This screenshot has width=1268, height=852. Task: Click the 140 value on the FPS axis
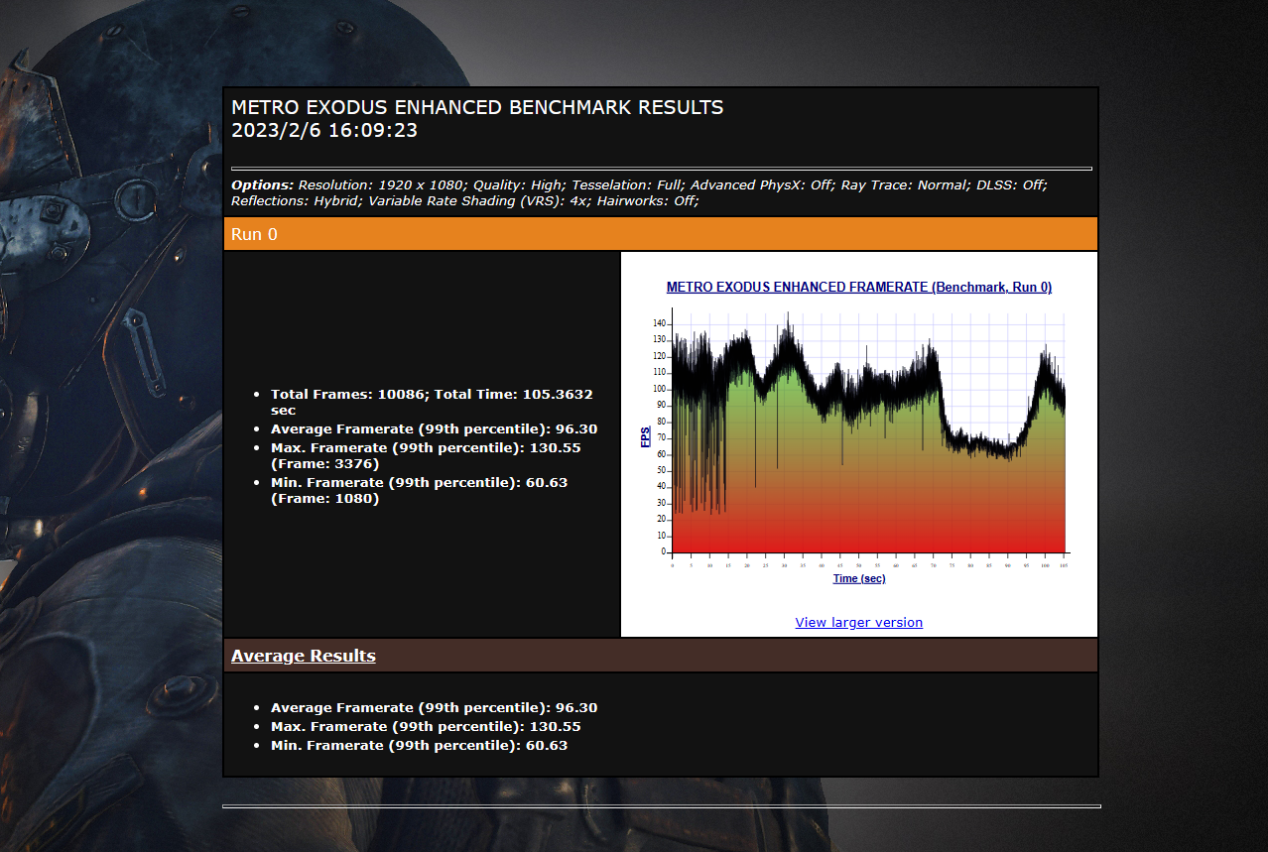click(x=659, y=324)
